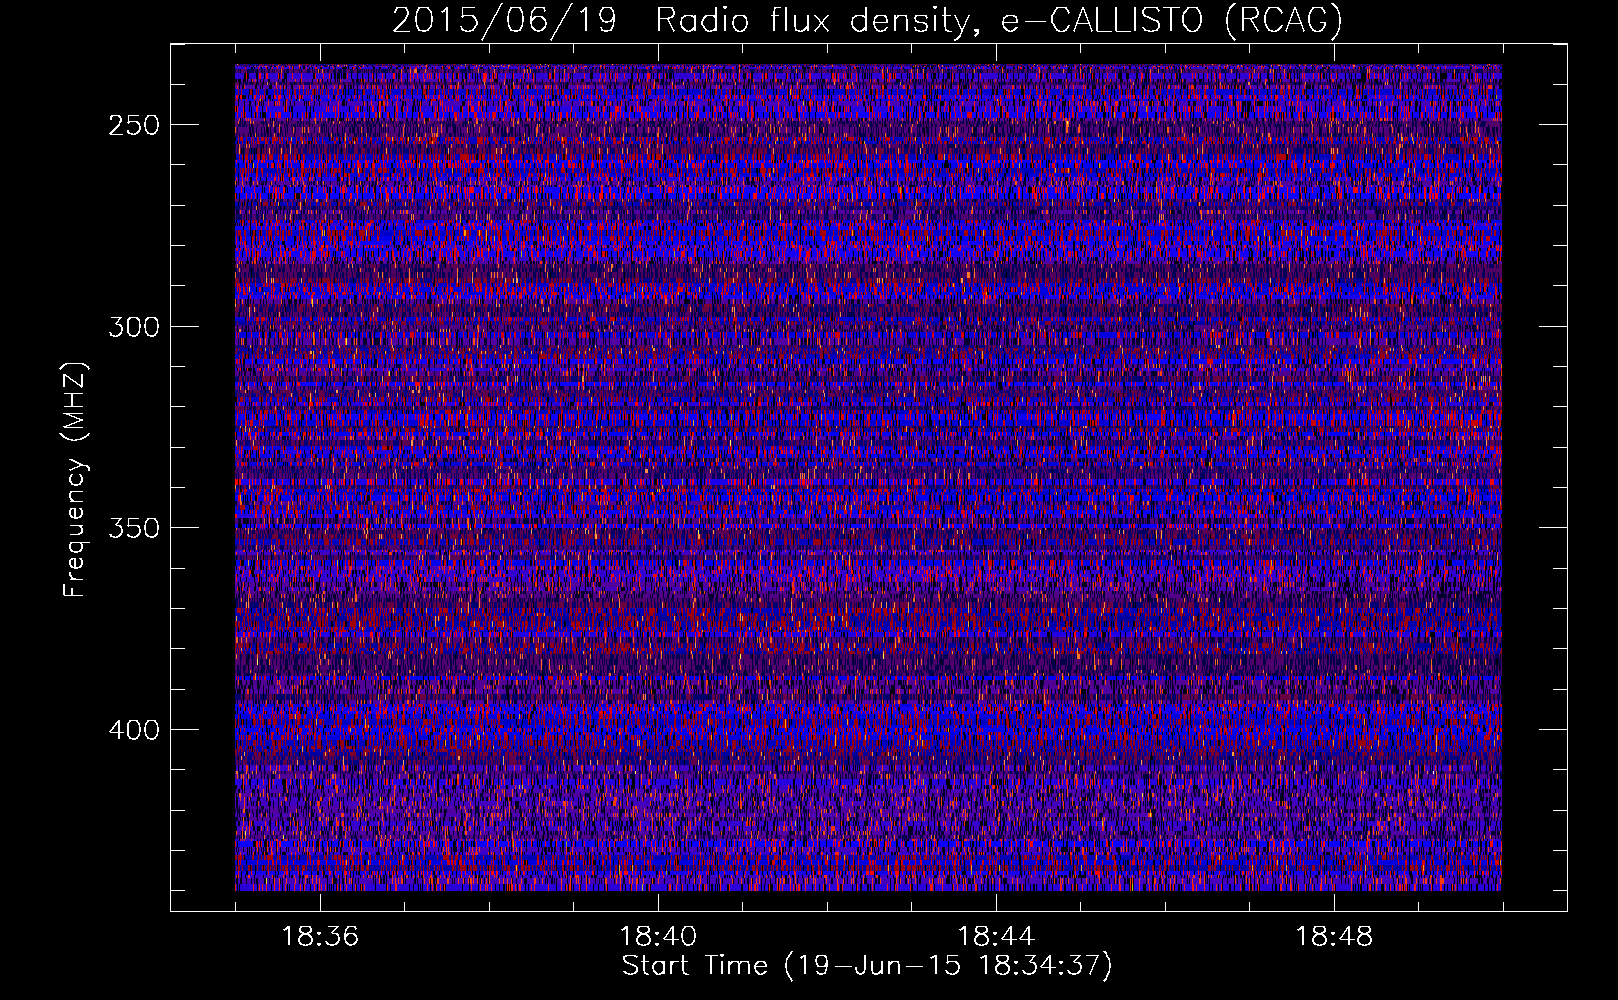Click the 18:40 time tick label
The width and height of the screenshot is (1618, 1000).
coord(658,937)
